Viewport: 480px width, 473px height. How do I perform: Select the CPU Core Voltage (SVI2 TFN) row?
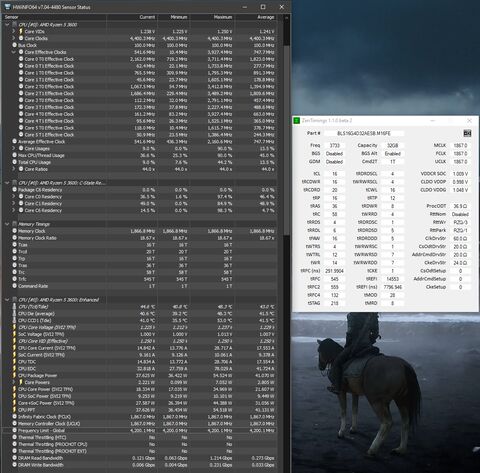pos(139,327)
